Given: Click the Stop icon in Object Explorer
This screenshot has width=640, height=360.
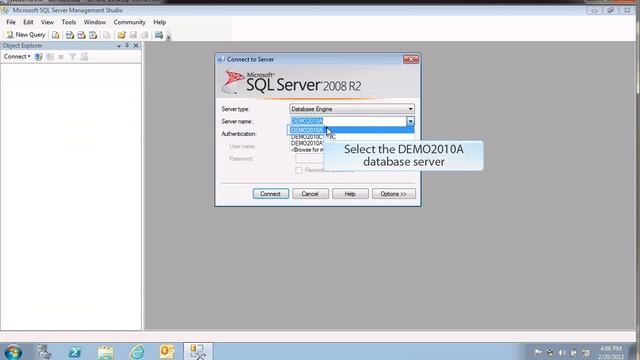Looking at the screenshot, I should 61,57.
